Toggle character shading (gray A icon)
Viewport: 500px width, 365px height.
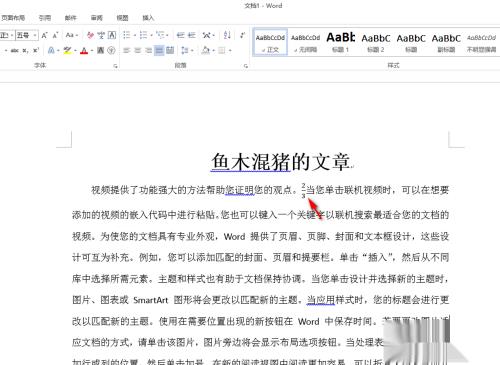point(100,50)
